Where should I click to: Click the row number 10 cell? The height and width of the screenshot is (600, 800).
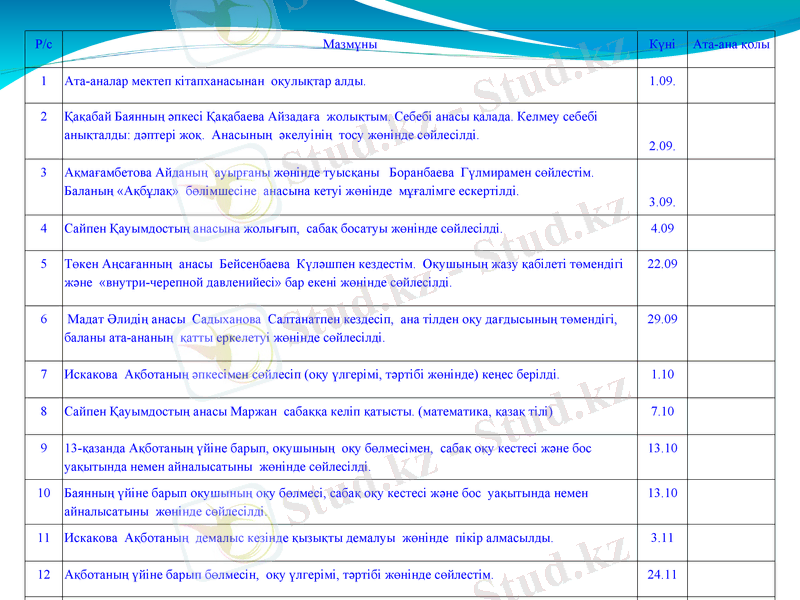43,493
